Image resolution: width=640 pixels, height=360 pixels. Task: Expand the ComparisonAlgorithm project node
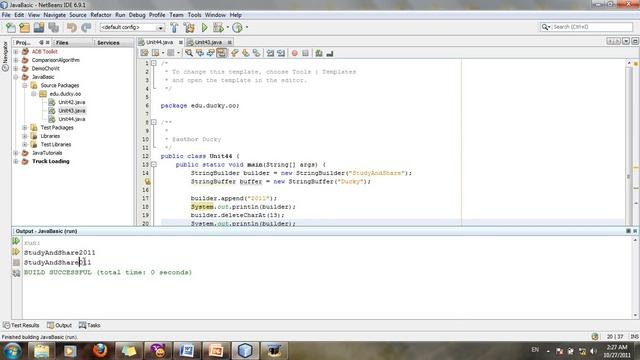tap(16, 60)
